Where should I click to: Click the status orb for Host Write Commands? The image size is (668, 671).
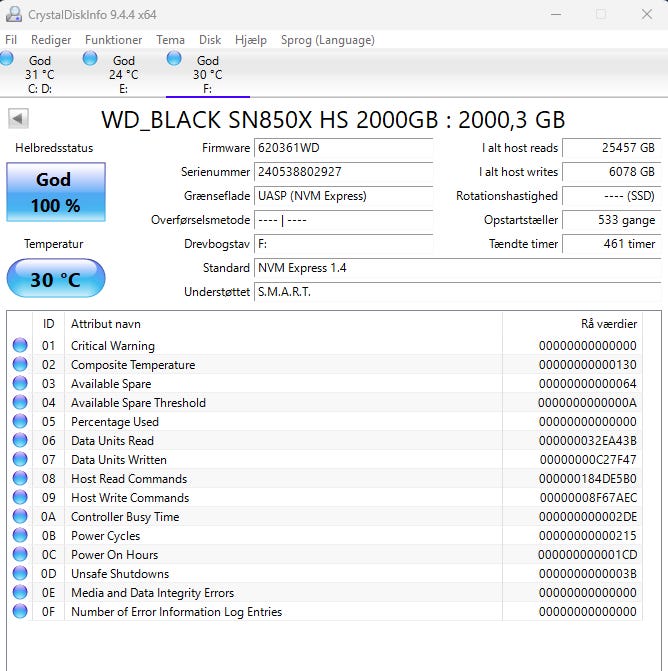(x=20, y=497)
